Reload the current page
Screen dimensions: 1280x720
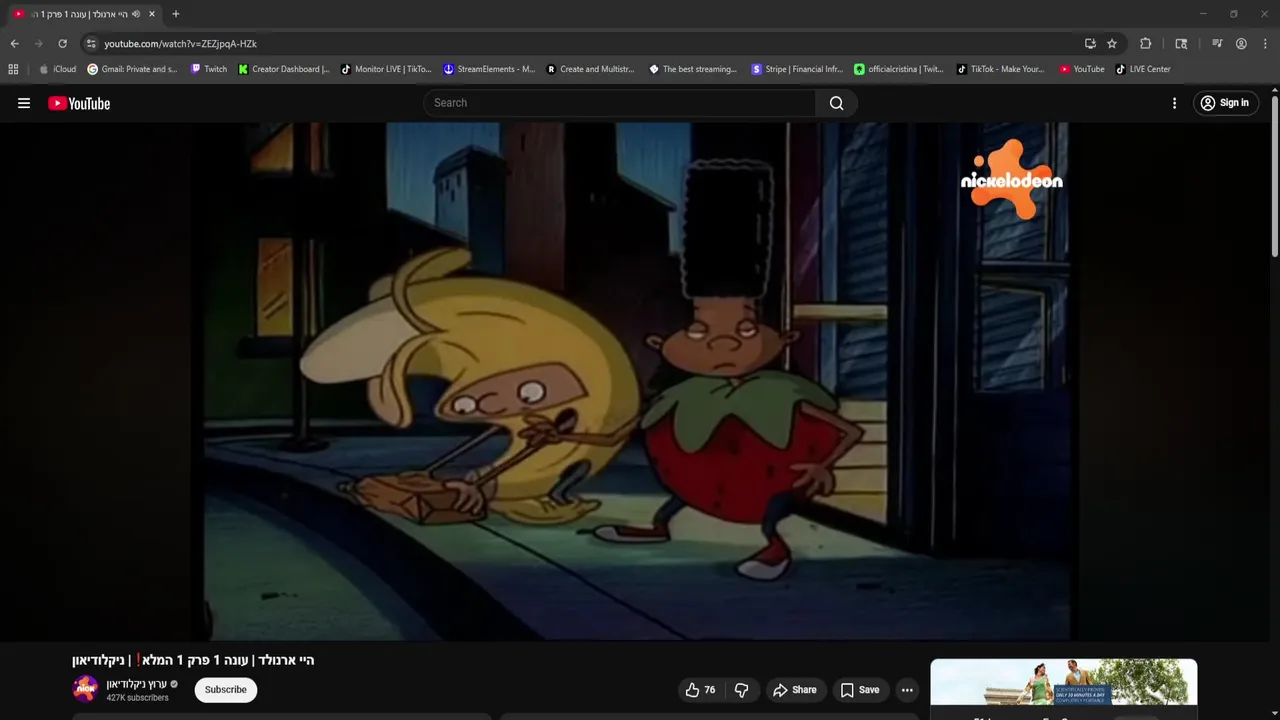(62, 44)
